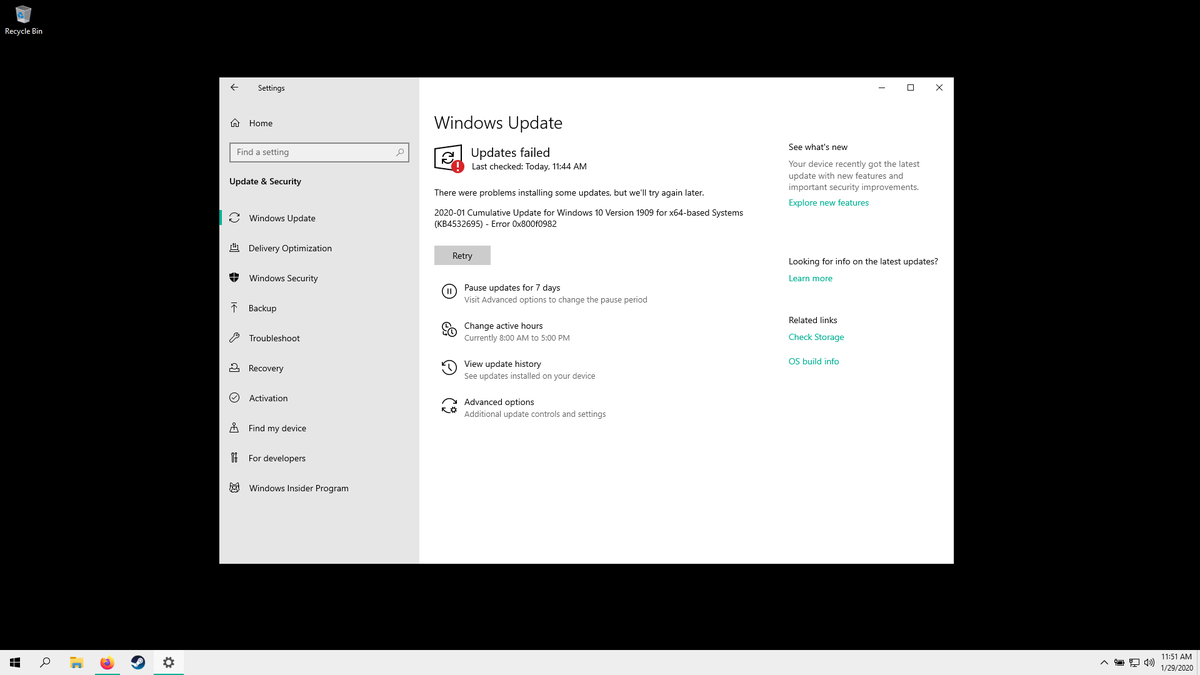Click the Backup upload arrow icon

[x=234, y=308]
